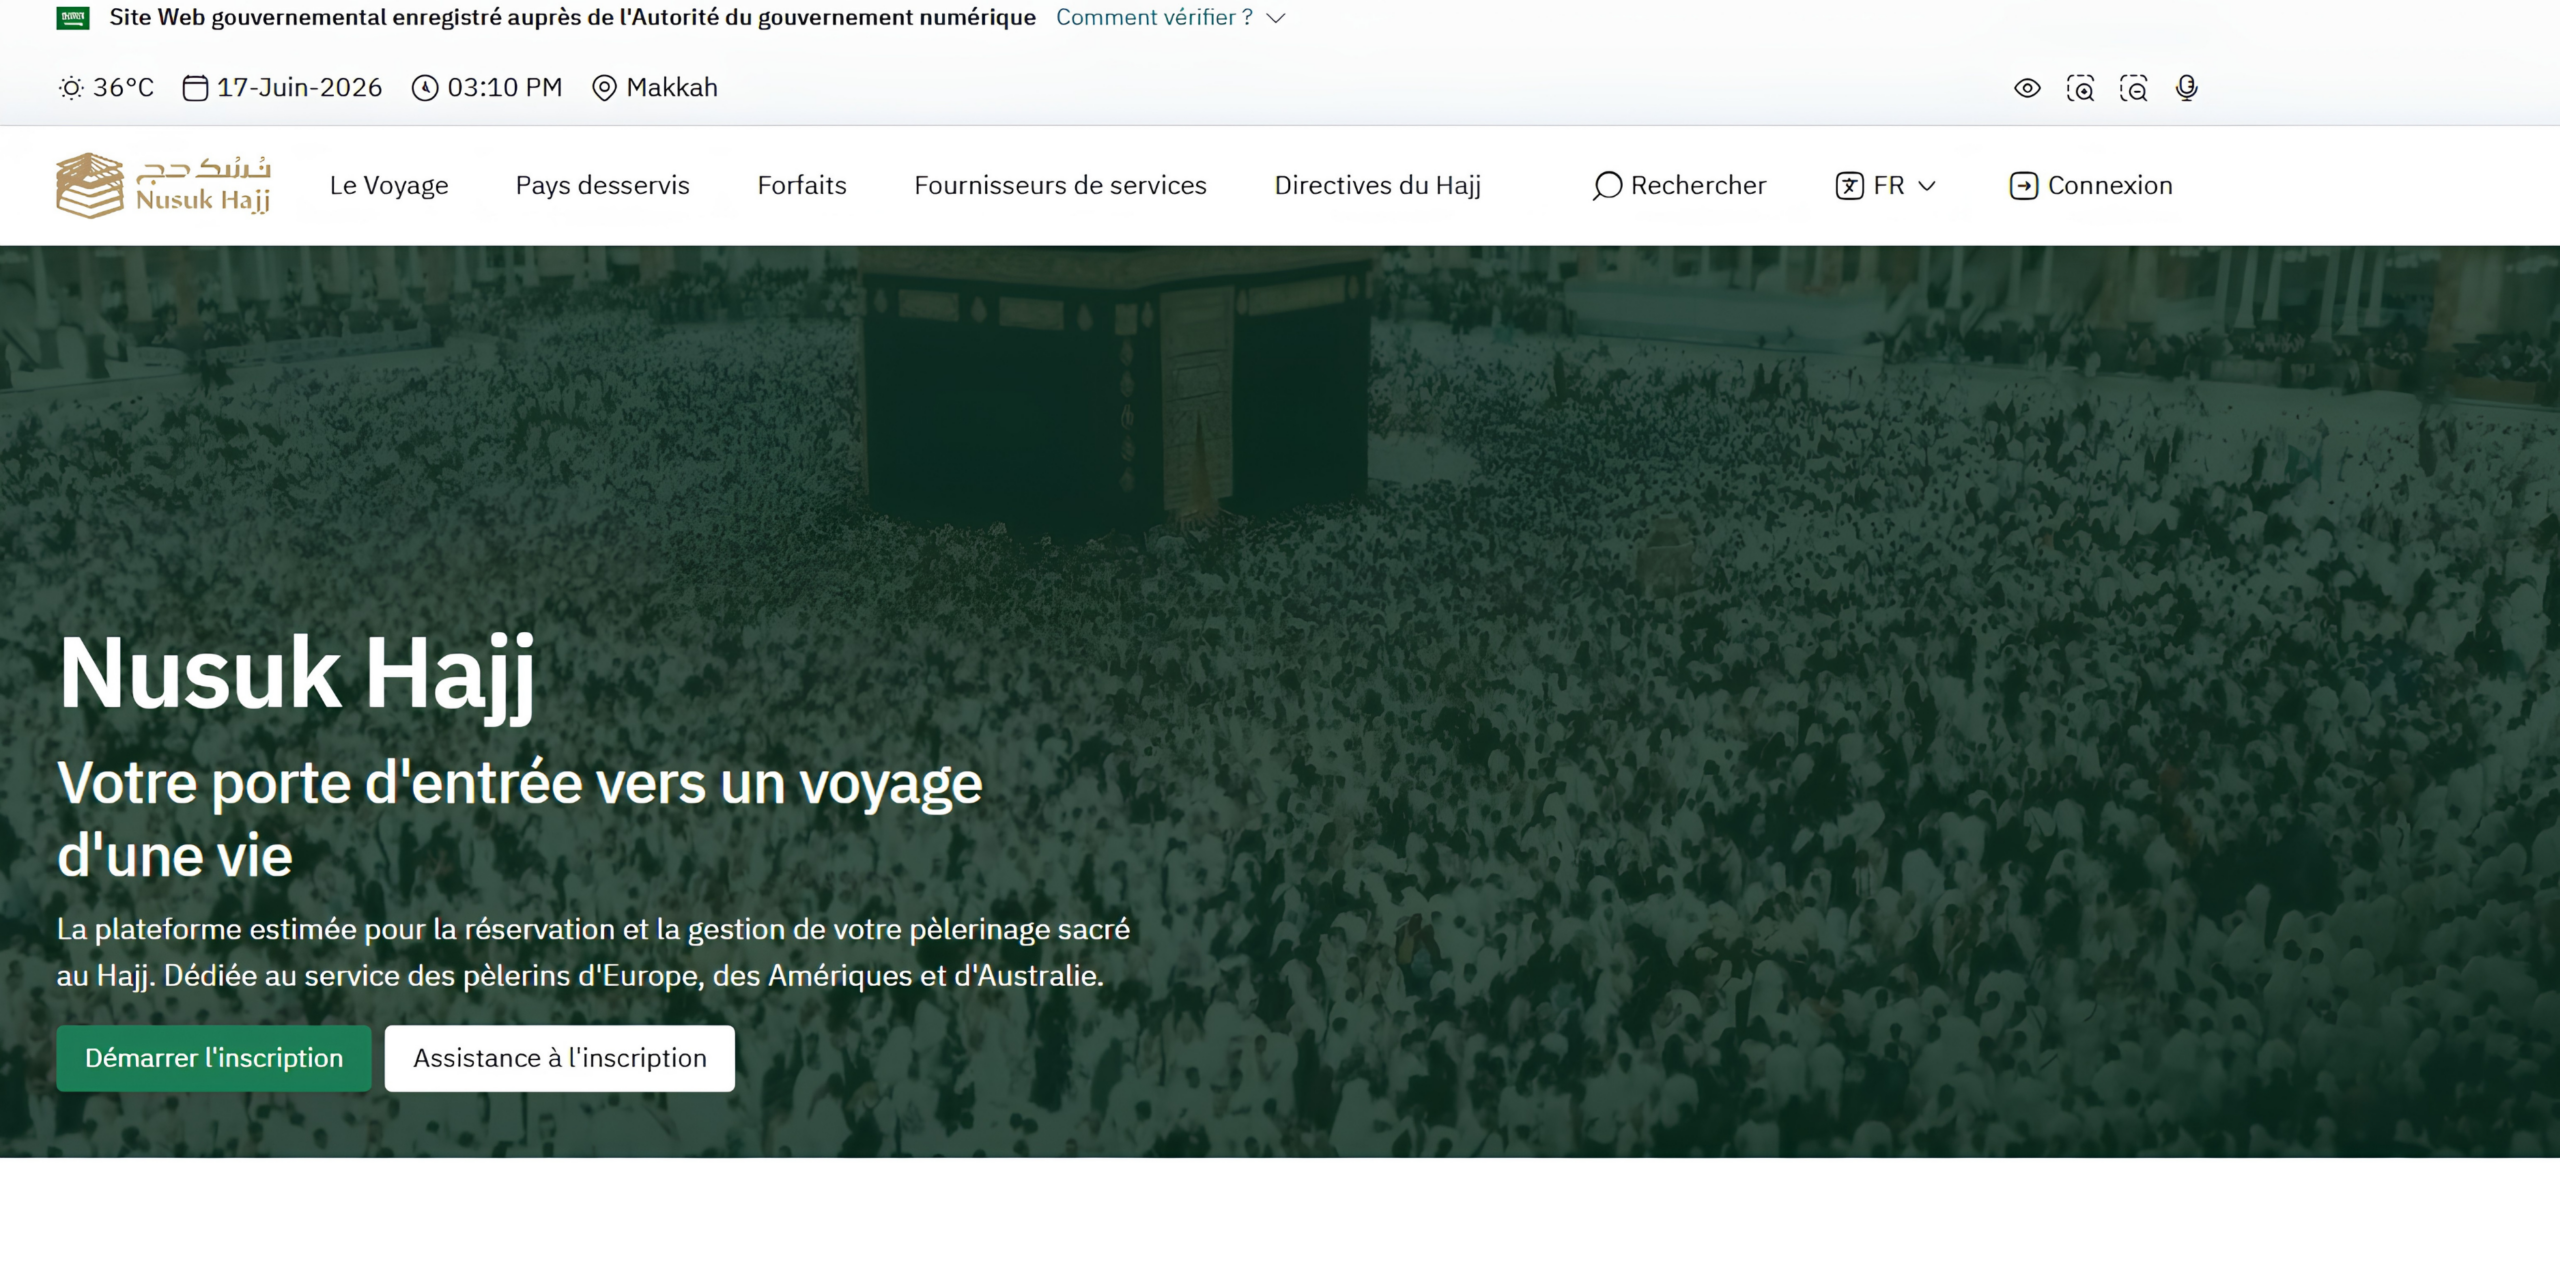Click the 36°C temperature text
The height and width of the screenshot is (1280, 2560).
click(x=124, y=88)
